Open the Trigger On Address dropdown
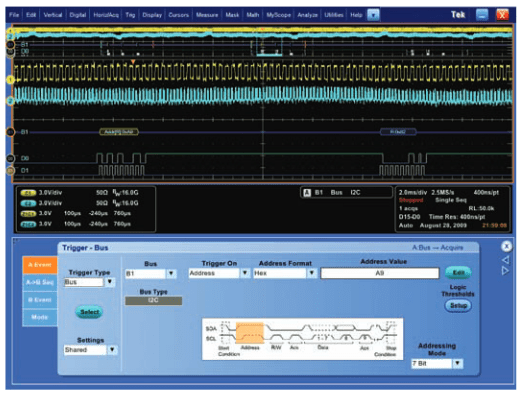The width and height of the screenshot is (523, 396). [245, 273]
